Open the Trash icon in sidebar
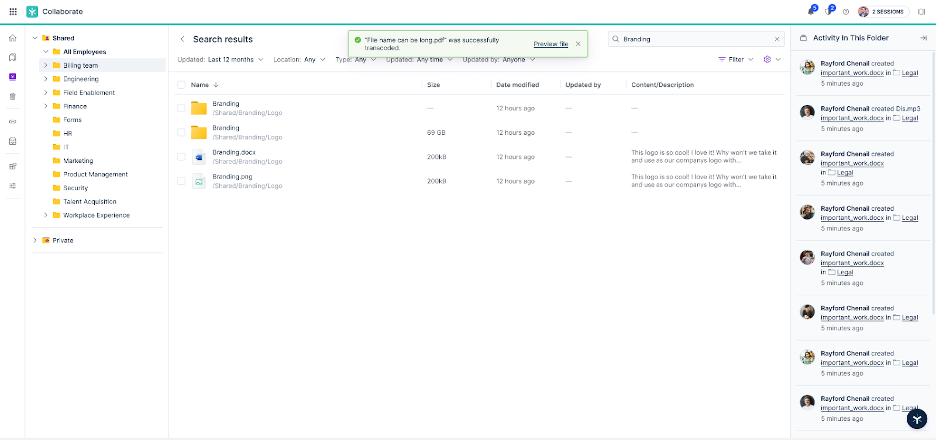Screen dimensions: 936x440 (12, 96)
